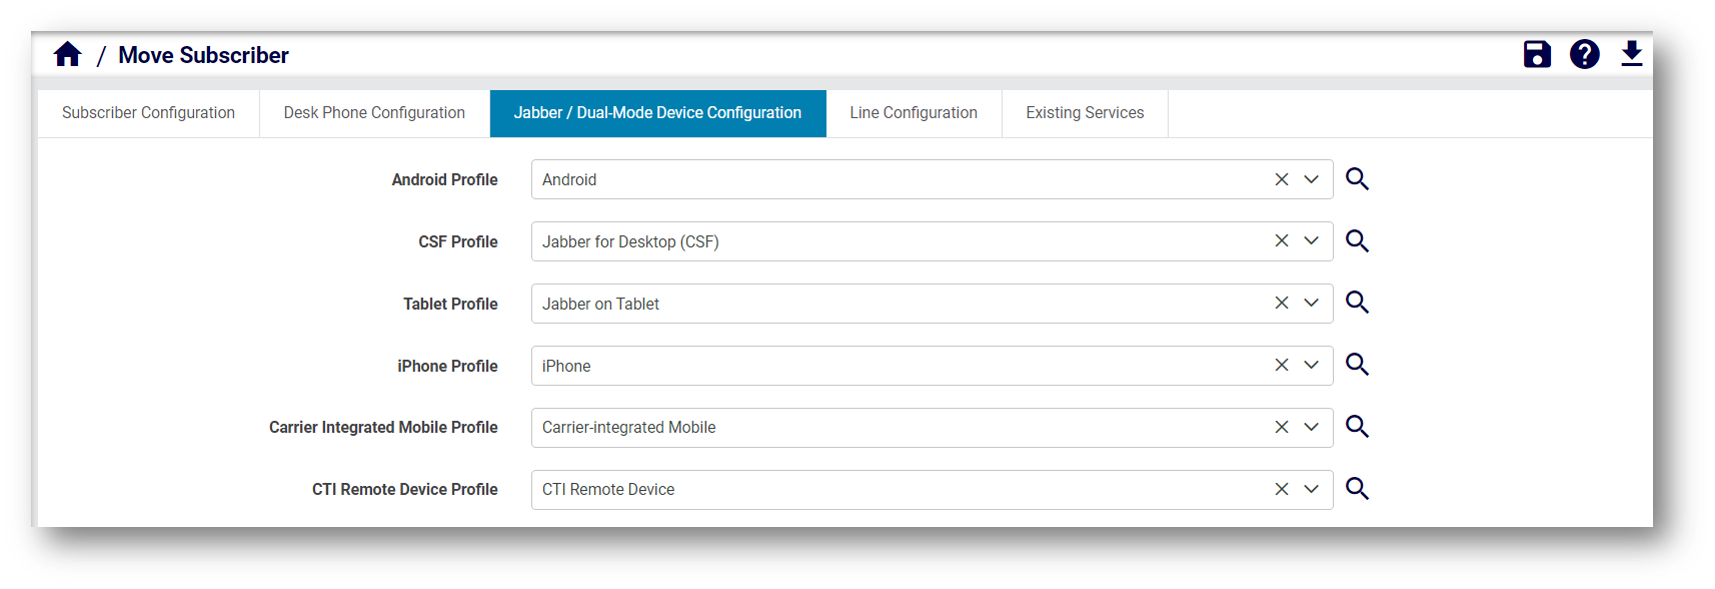1715x589 pixels.
Task: Switch to Subscriber Configuration tab
Action: 148,113
